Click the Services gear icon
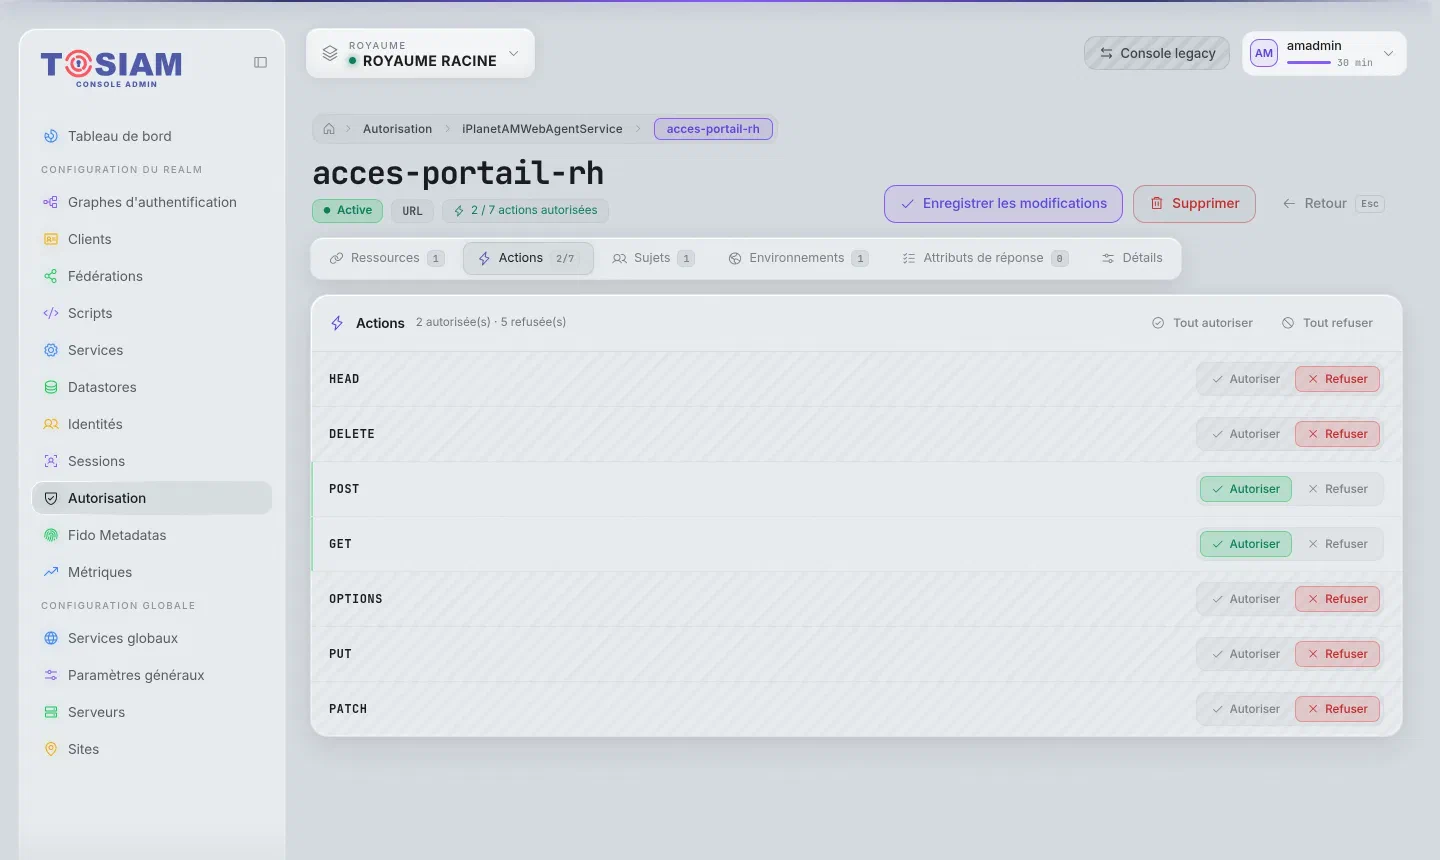Screen dimensions: 1440x860 point(51,350)
